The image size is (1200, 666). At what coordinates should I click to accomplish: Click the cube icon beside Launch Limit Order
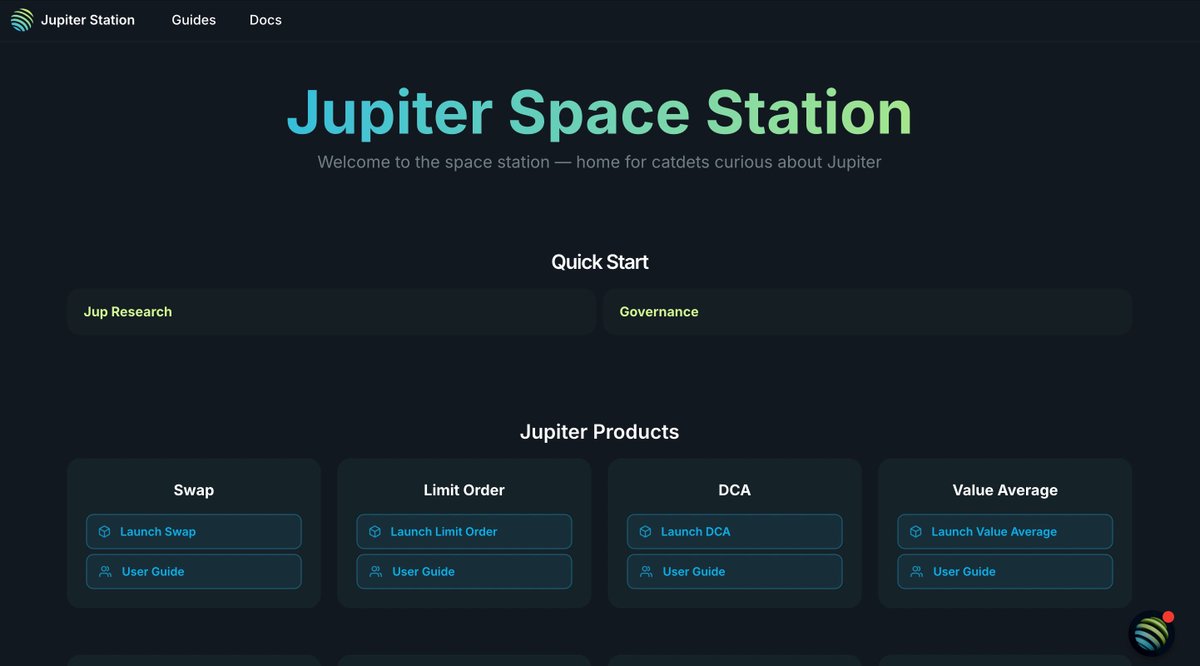click(x=375, y=532)
